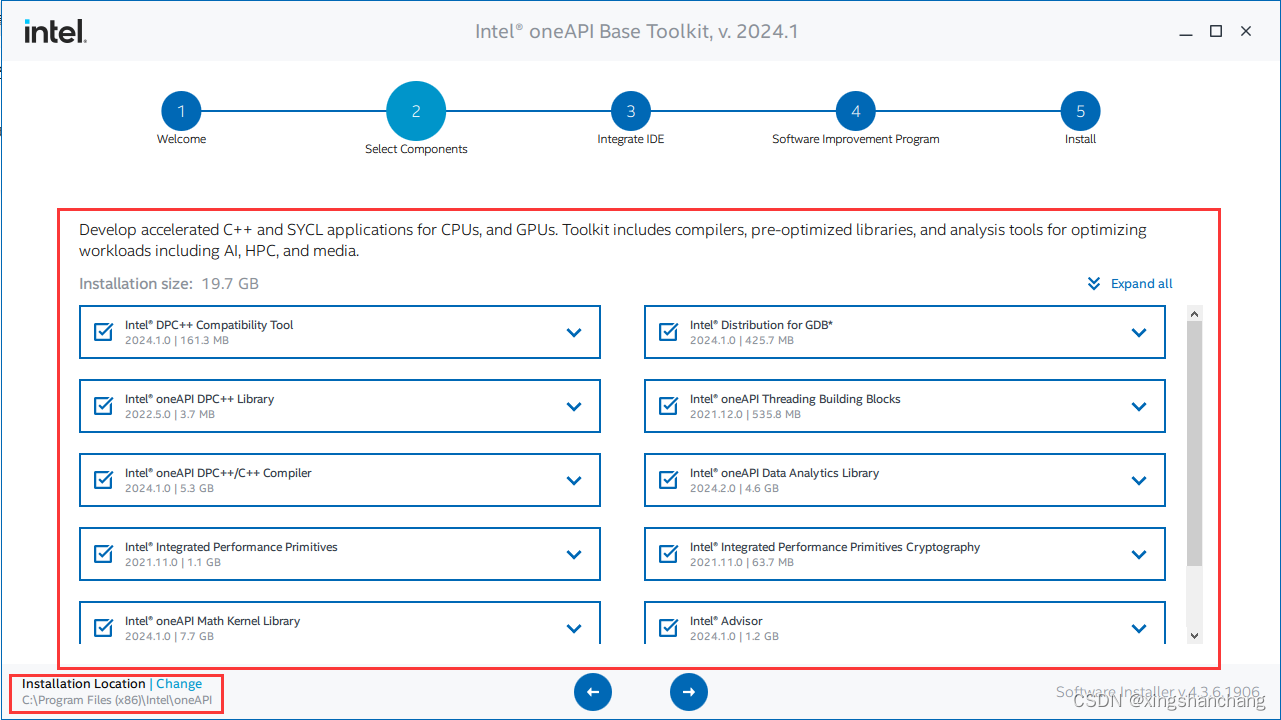Click the Select Components step label
This screenshot has width=1281, height=720.
pos(416,149)
